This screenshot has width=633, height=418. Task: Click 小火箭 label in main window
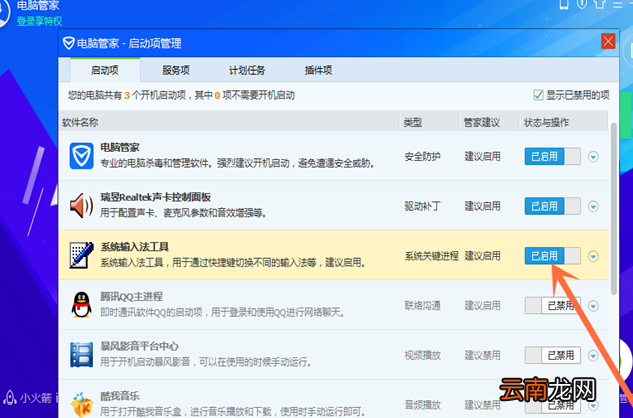point(36,398)
